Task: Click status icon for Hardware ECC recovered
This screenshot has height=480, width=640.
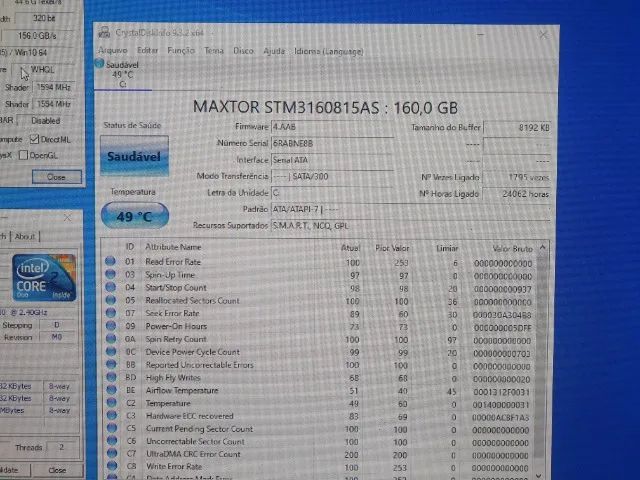Action: [111, 416]
